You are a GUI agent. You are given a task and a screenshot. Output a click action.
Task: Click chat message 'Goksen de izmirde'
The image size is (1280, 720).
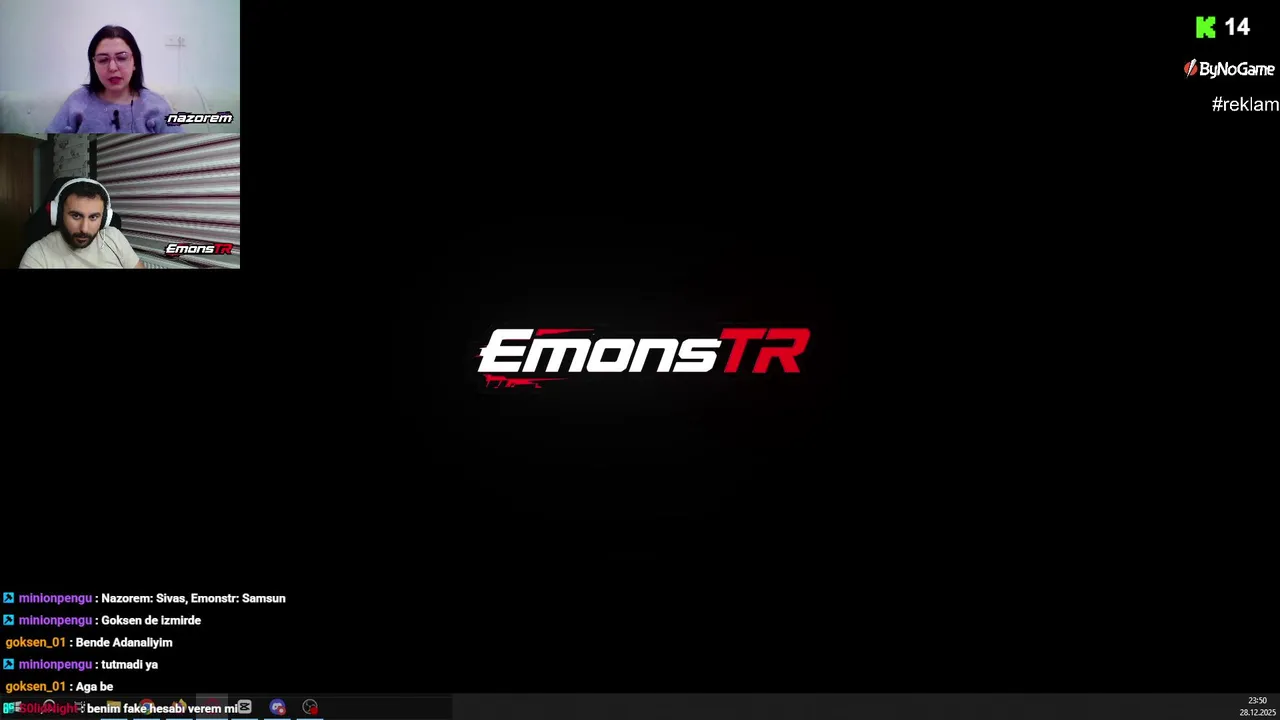click(151, 620)
